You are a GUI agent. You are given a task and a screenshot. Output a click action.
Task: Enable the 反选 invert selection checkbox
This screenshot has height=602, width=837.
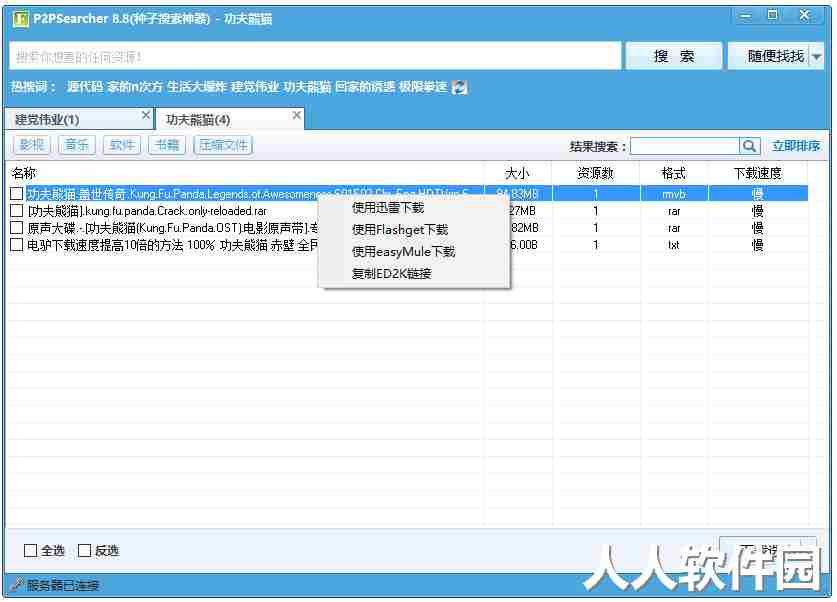[x=84, y=550]
